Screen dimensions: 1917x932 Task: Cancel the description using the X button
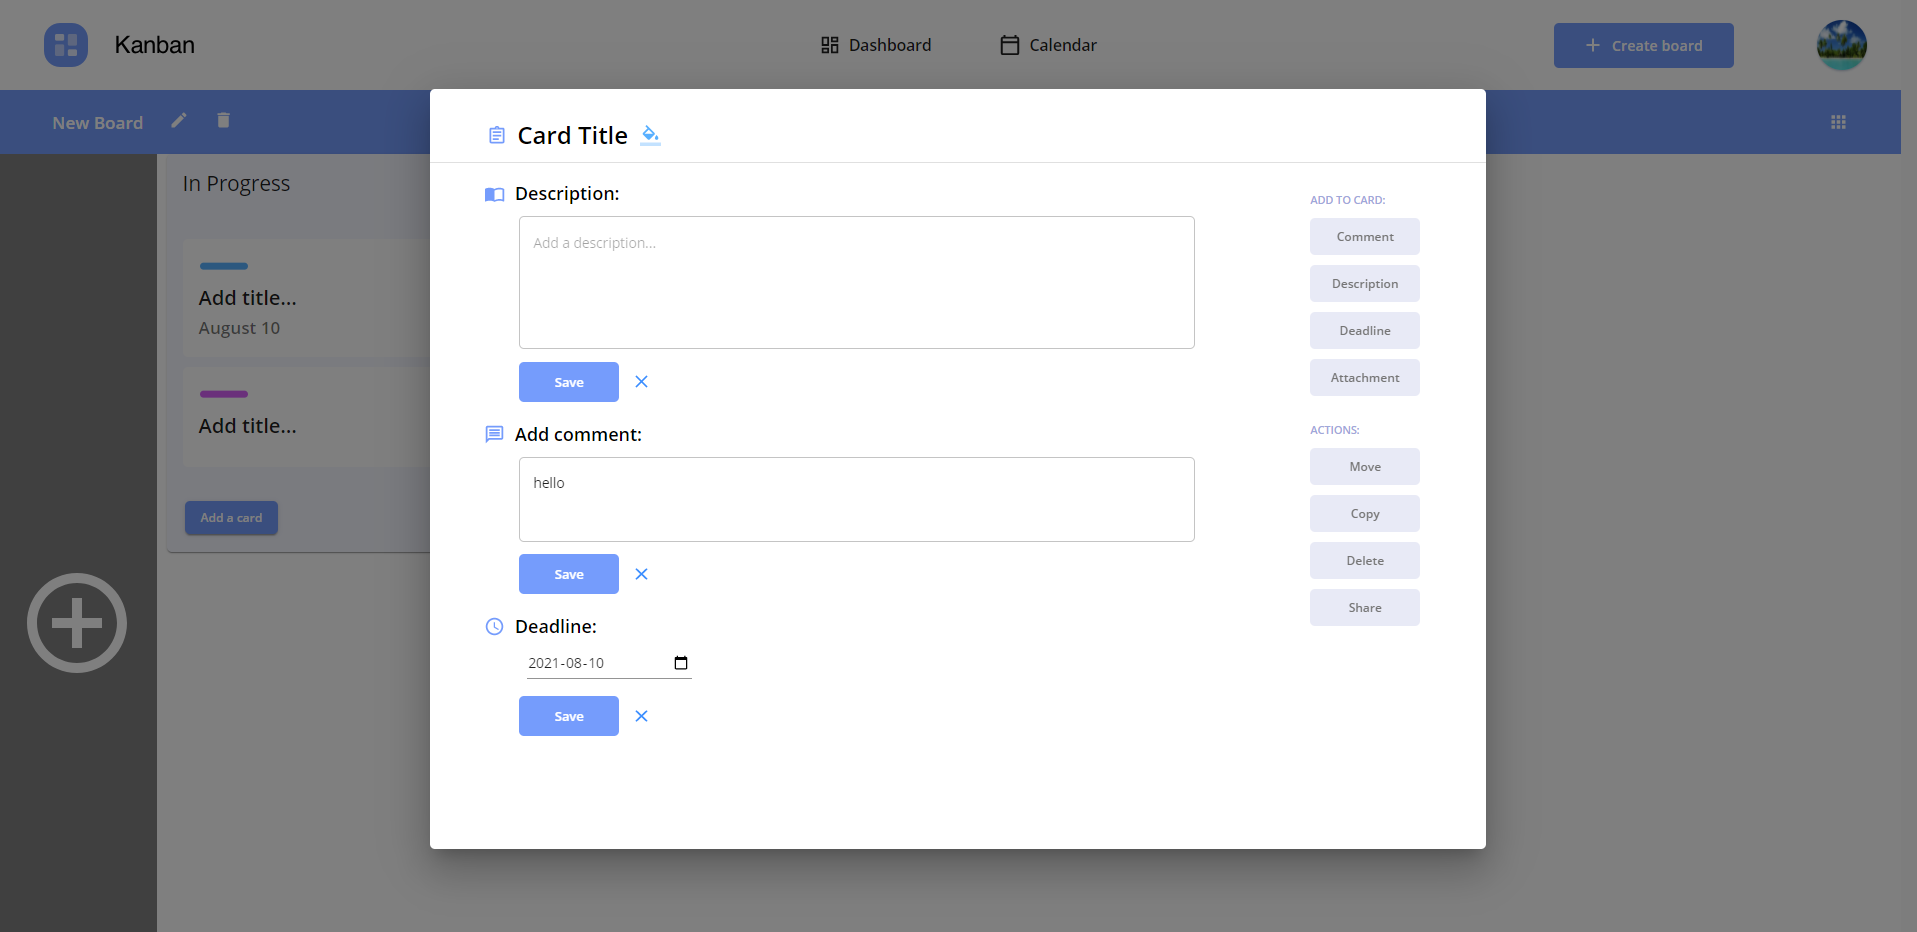click(x=641, y=381)
